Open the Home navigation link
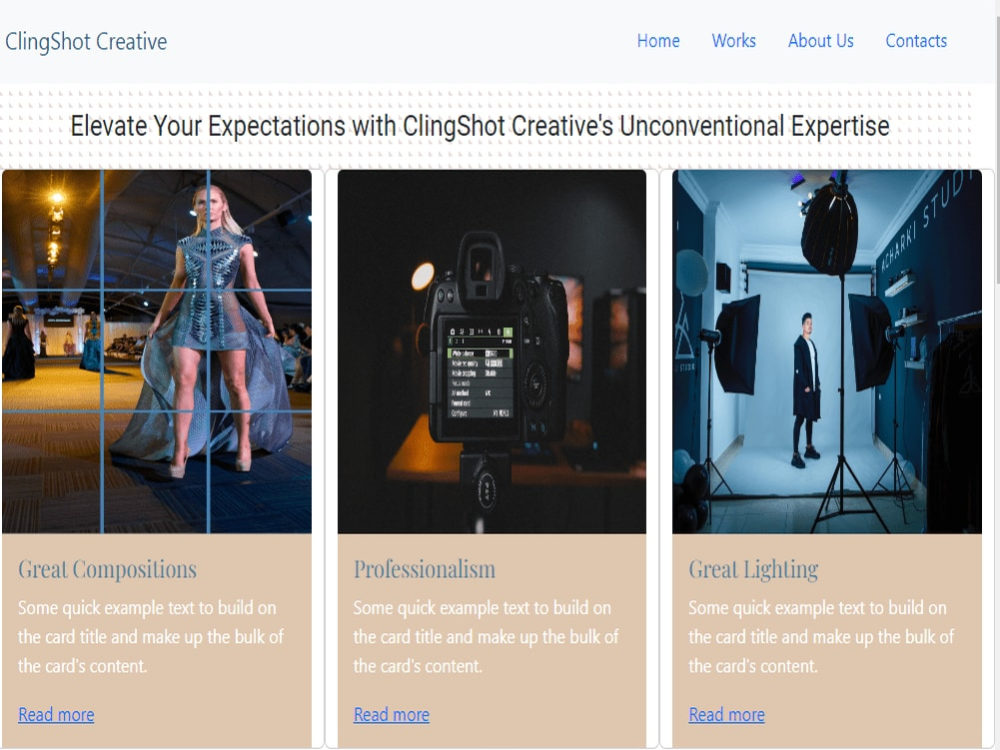 coord(658,41)
